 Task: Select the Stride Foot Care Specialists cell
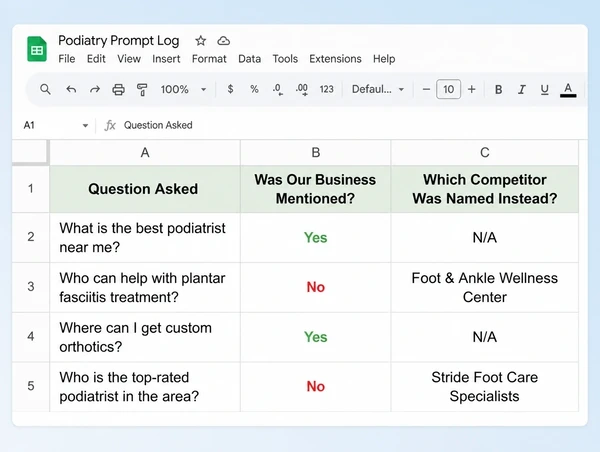coord(484,387)
